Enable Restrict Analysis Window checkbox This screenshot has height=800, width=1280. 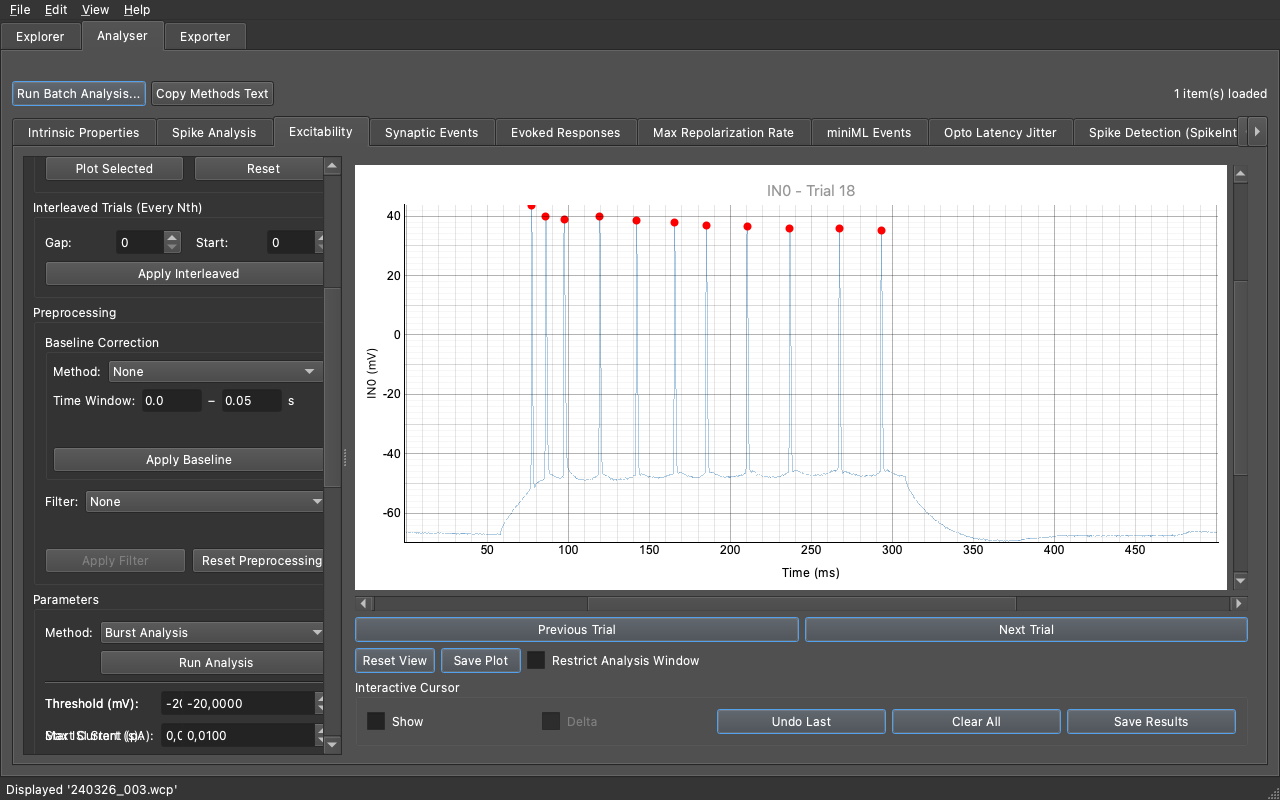click(x=536, y=661)
